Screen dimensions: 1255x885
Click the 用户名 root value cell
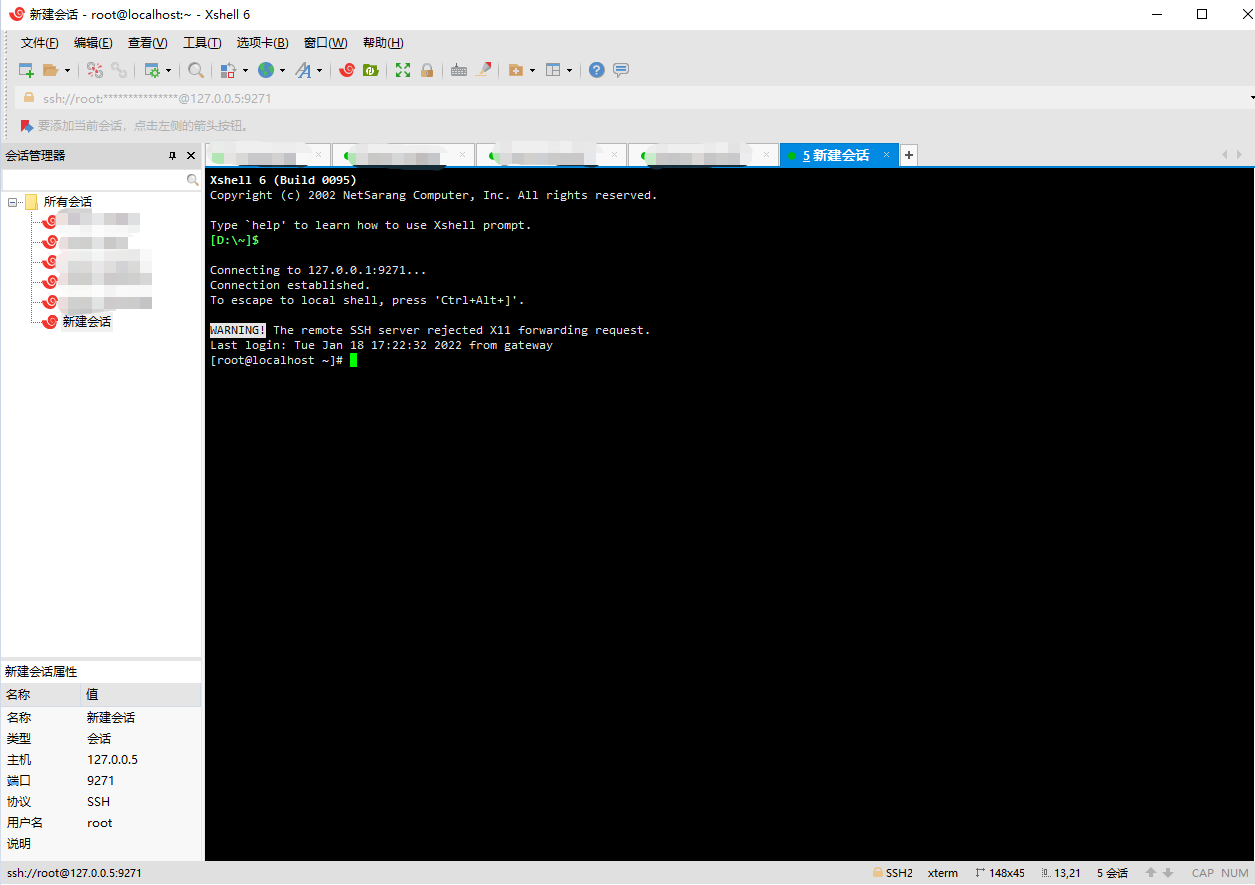(100, 823)
